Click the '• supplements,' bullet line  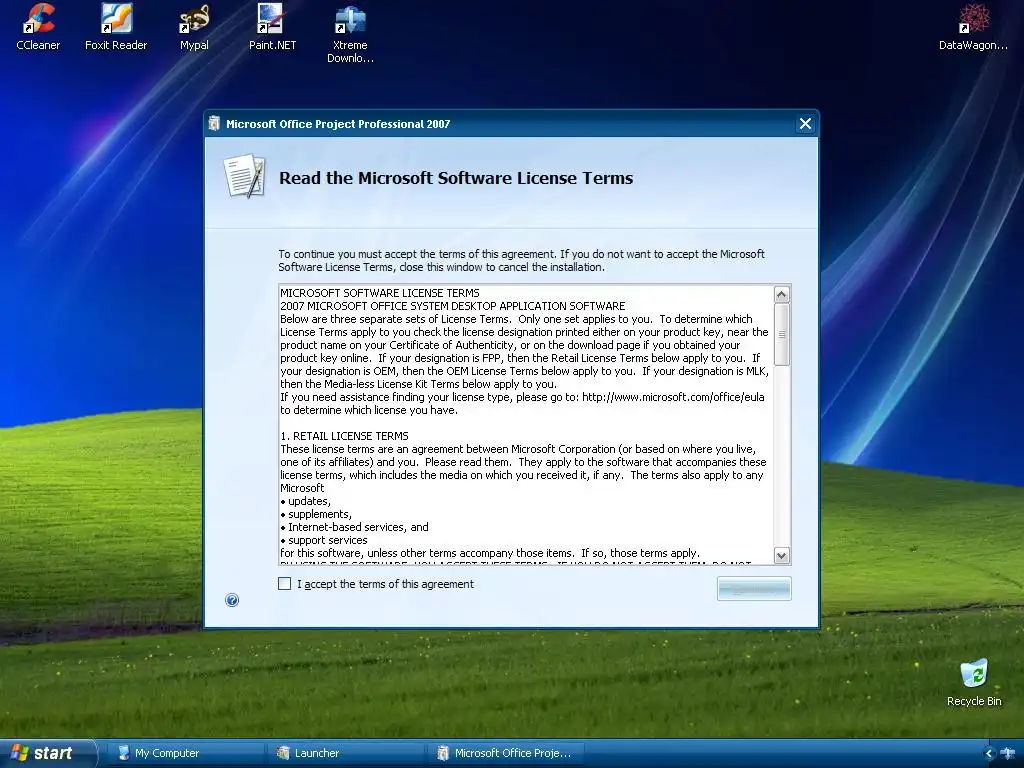point(316,514)
